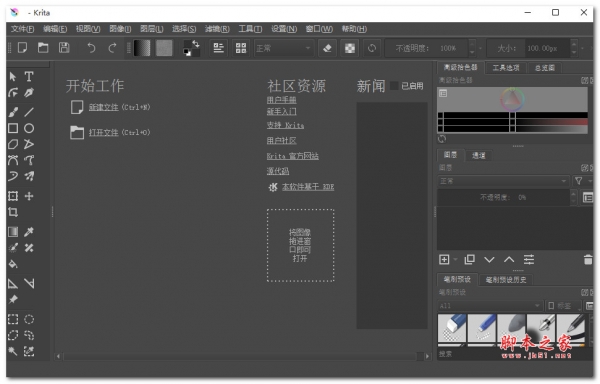
Task: Expand the brush preset tag All dropdown
Action: 490,306
